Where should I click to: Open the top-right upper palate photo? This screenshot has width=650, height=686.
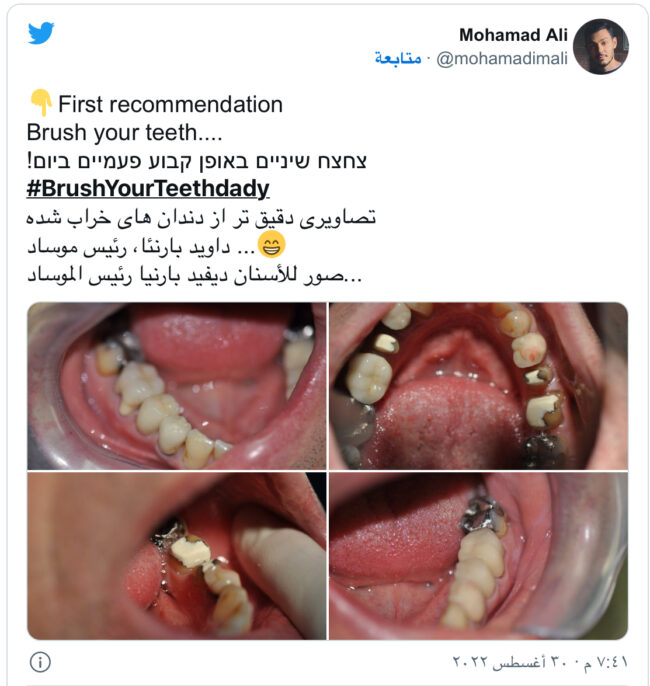click(x=479, y=386)
